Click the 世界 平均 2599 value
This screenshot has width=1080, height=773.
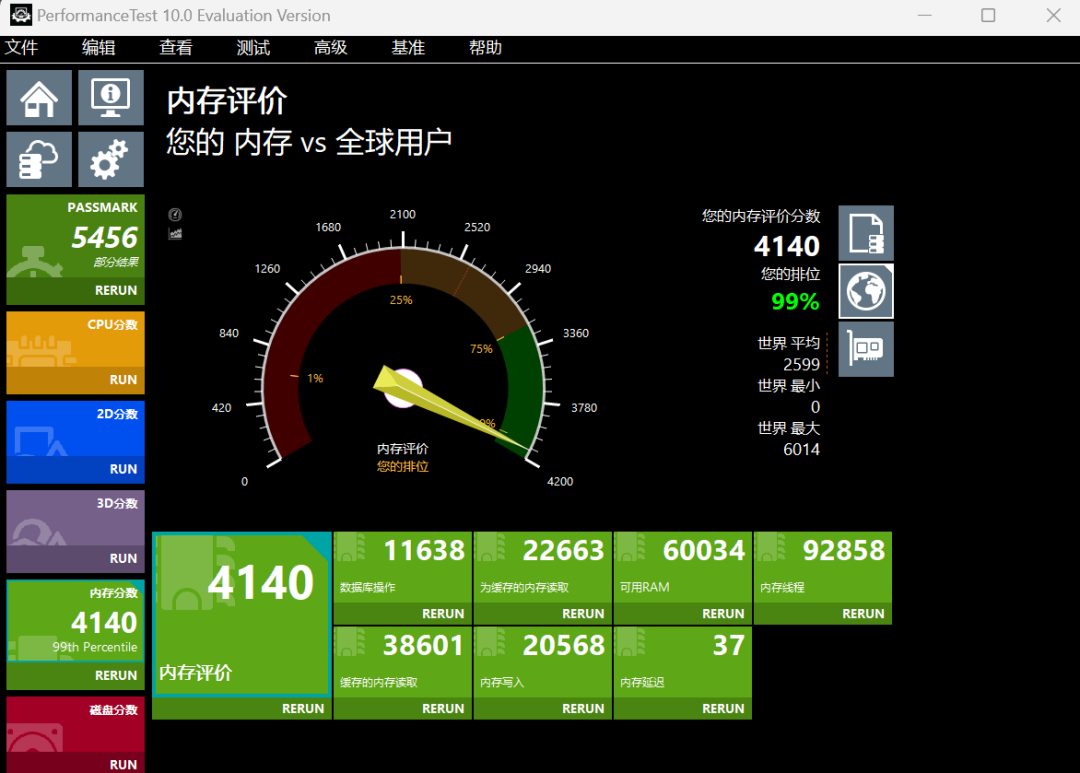pyautogui.click(x=801, y=364)
